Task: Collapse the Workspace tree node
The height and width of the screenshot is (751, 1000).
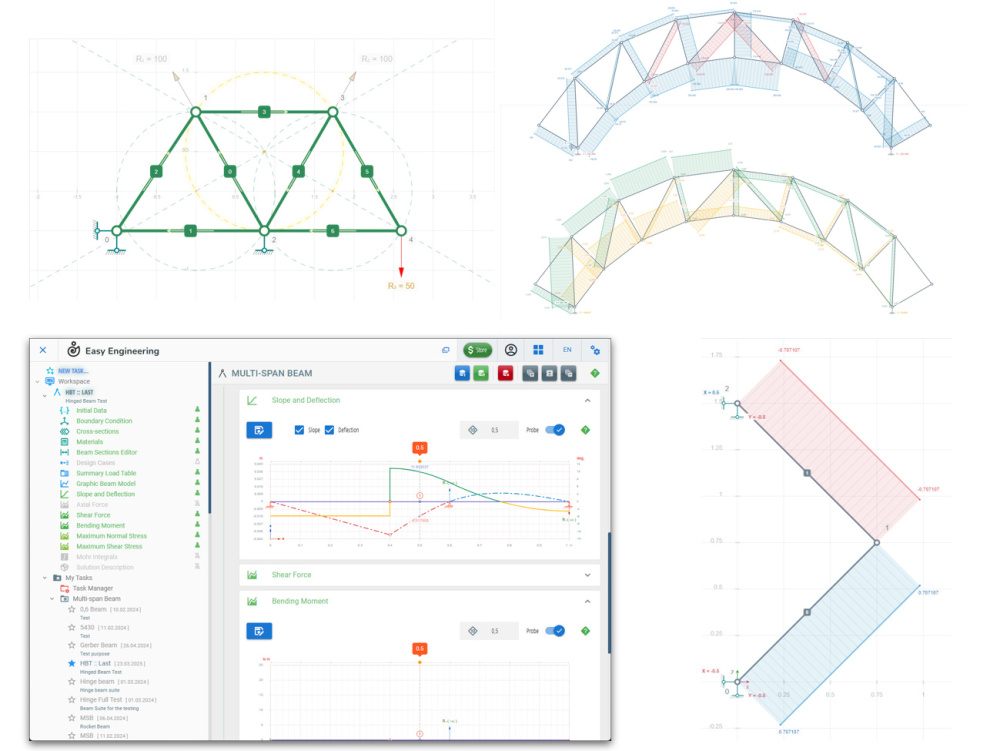Action: (x=38, y=381)
